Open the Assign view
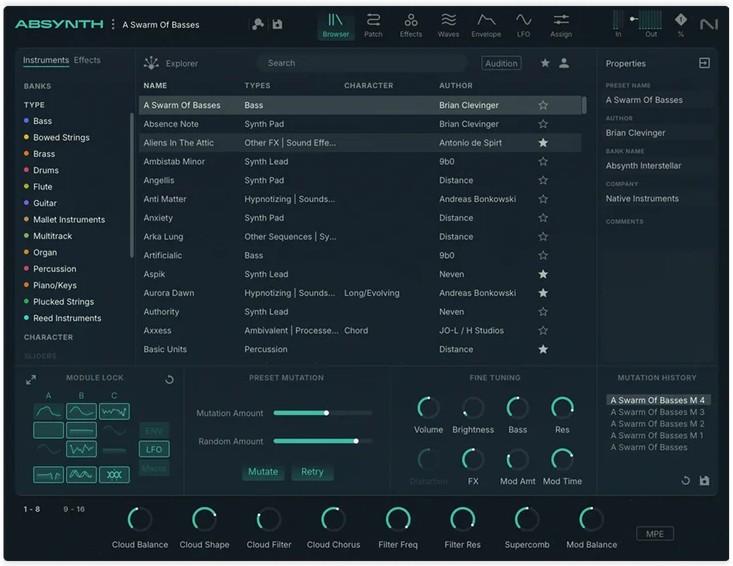The image size is (733, 566). coord(561,25)
